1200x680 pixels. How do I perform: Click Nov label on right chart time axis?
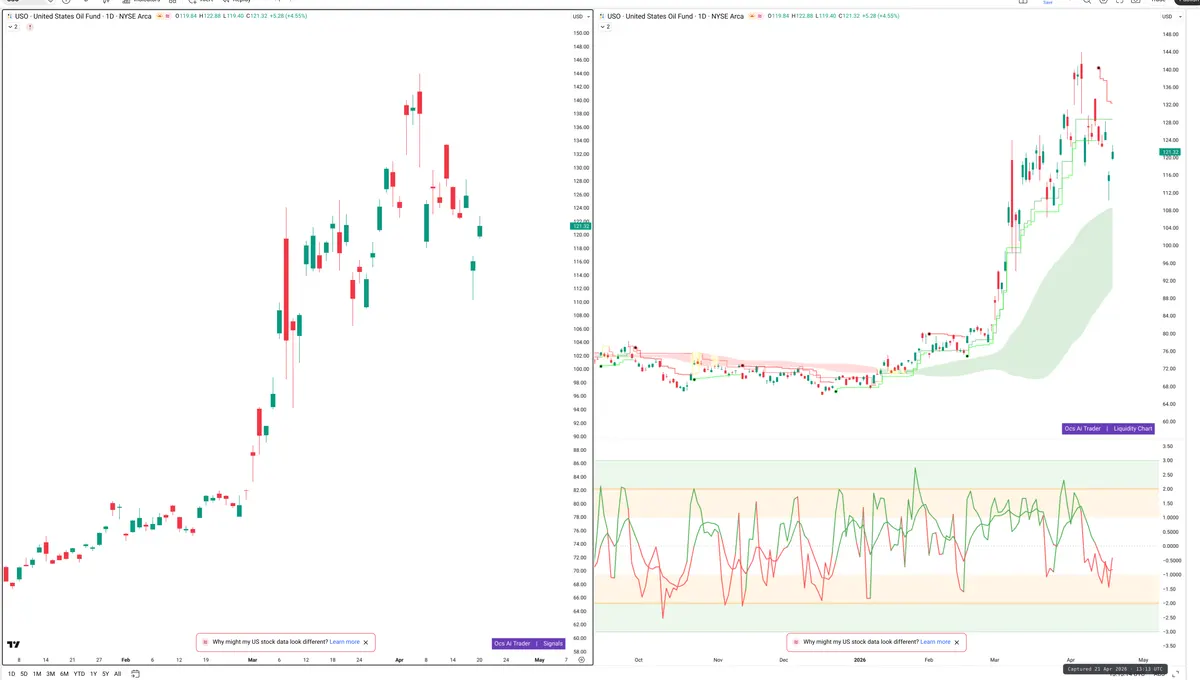tap(717, 660)
